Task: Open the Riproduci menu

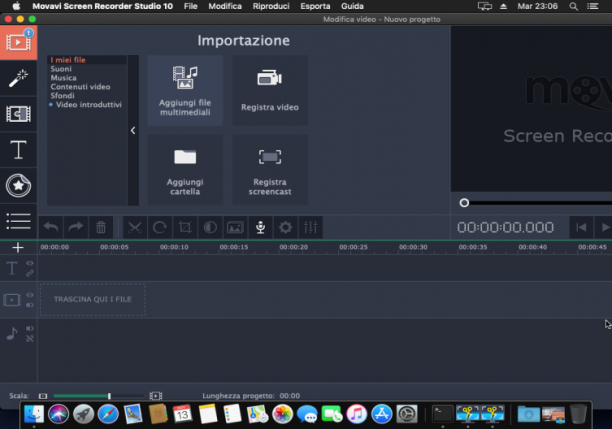Action: click(271, 6)
